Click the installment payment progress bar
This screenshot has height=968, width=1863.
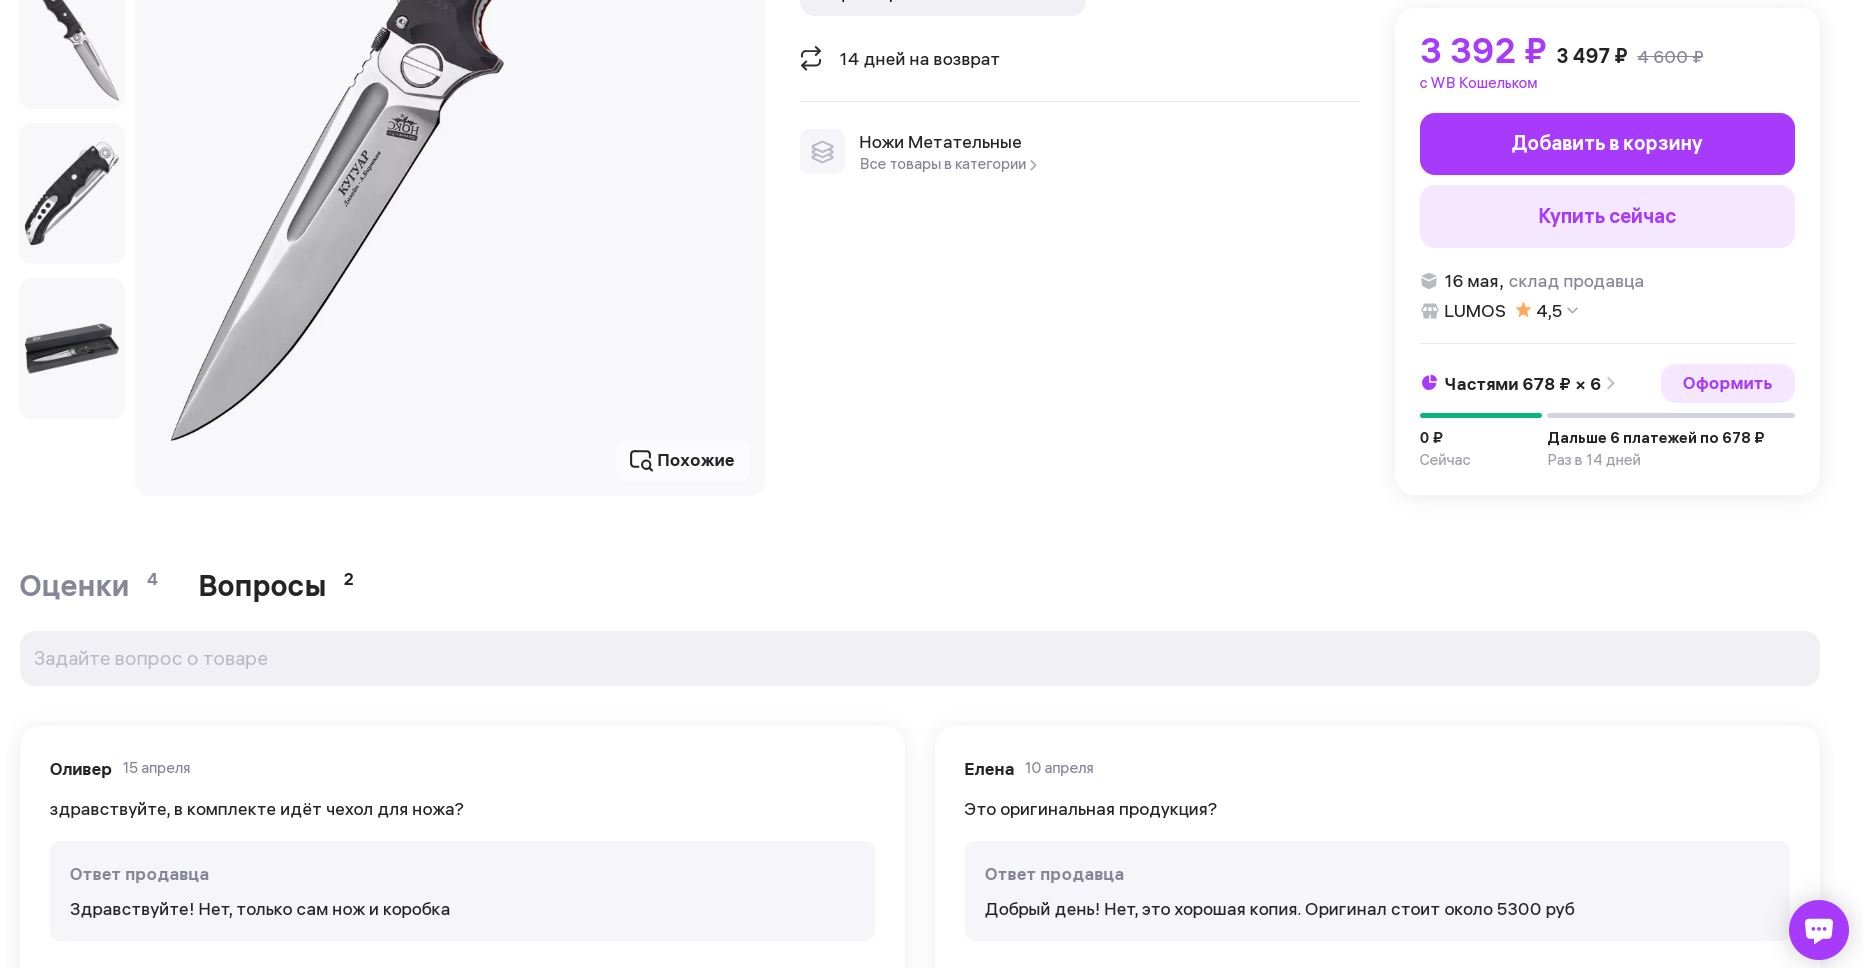[x=1607, y=415]
